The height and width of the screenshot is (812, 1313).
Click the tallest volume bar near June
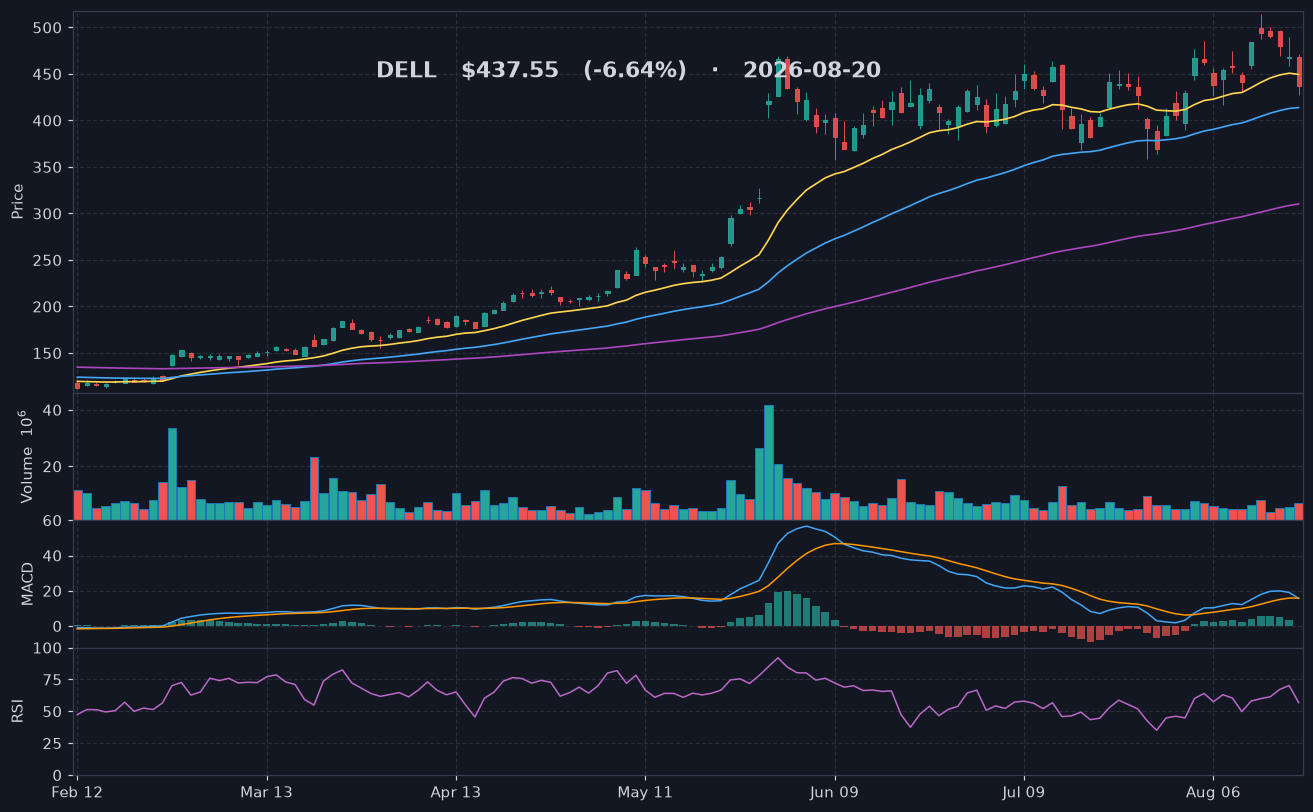click(x=769, y=462)
